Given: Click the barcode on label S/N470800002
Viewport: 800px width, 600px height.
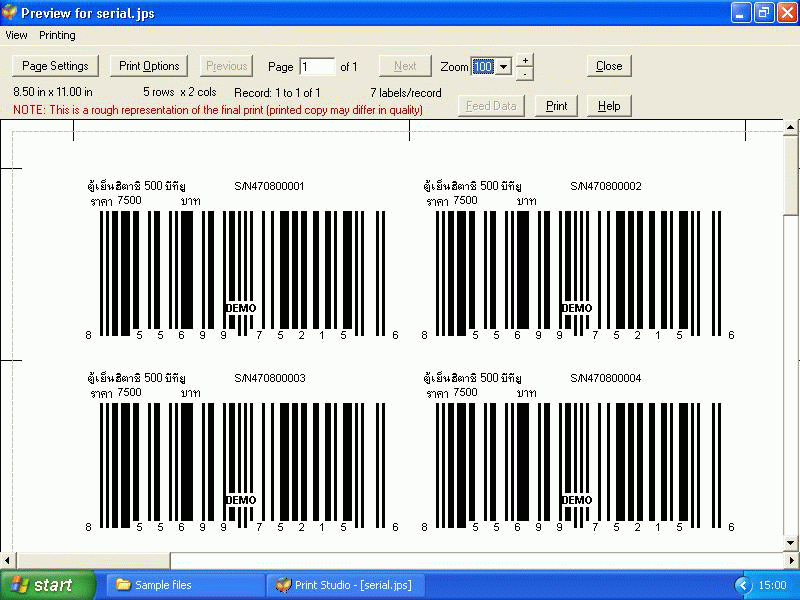Looking at the screenshot, I should click(579, 273).
